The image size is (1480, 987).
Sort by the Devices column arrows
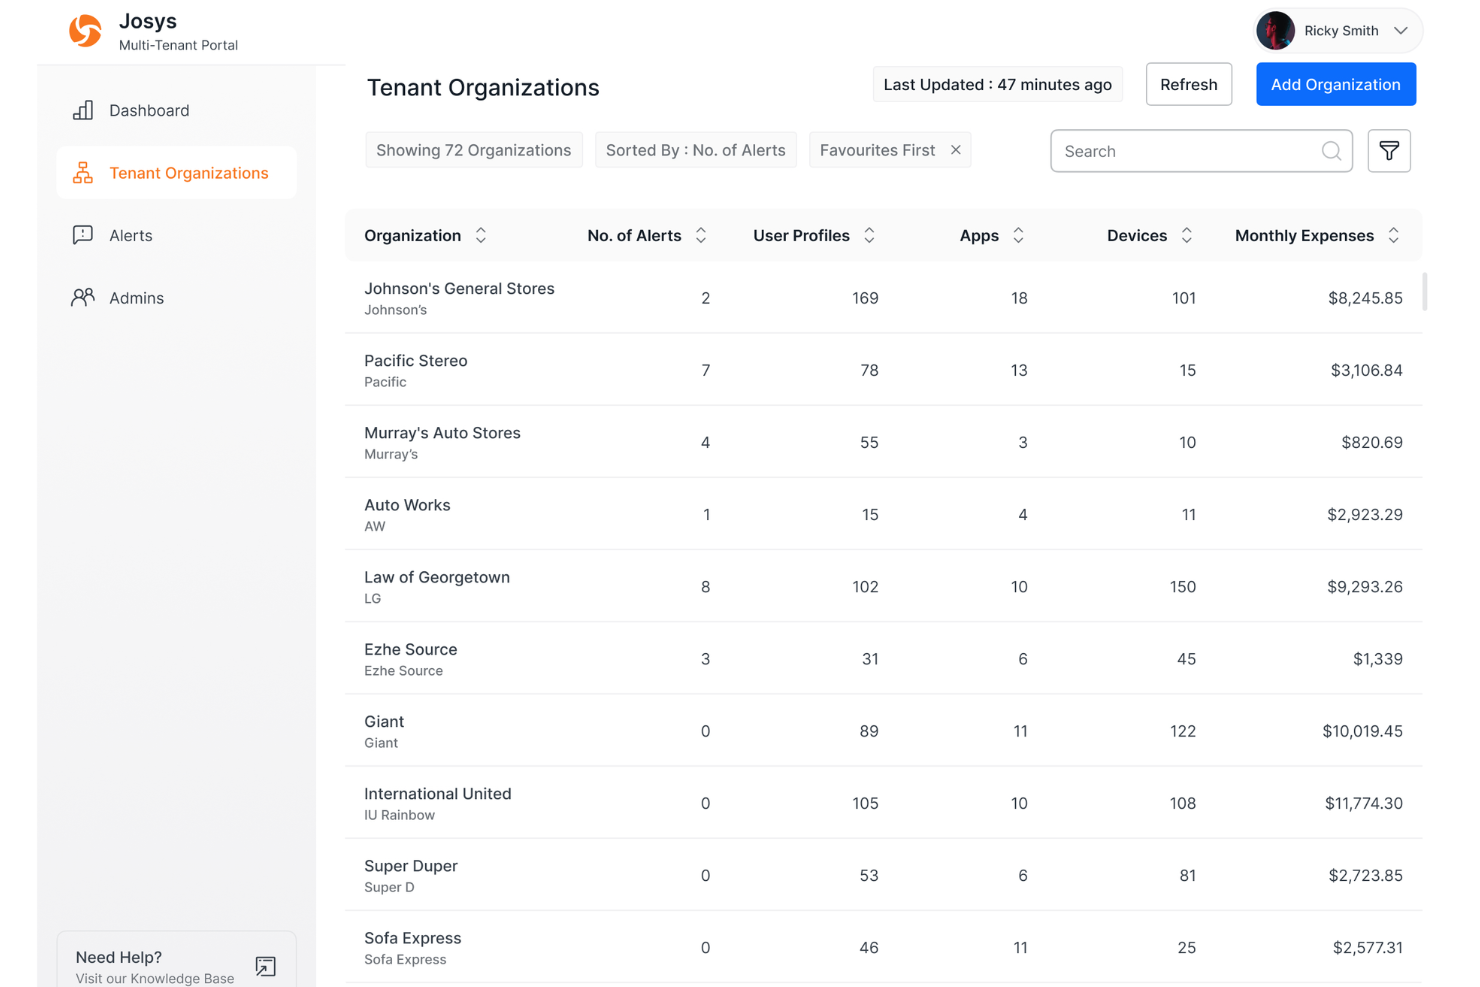click(x=1186, y=236)
